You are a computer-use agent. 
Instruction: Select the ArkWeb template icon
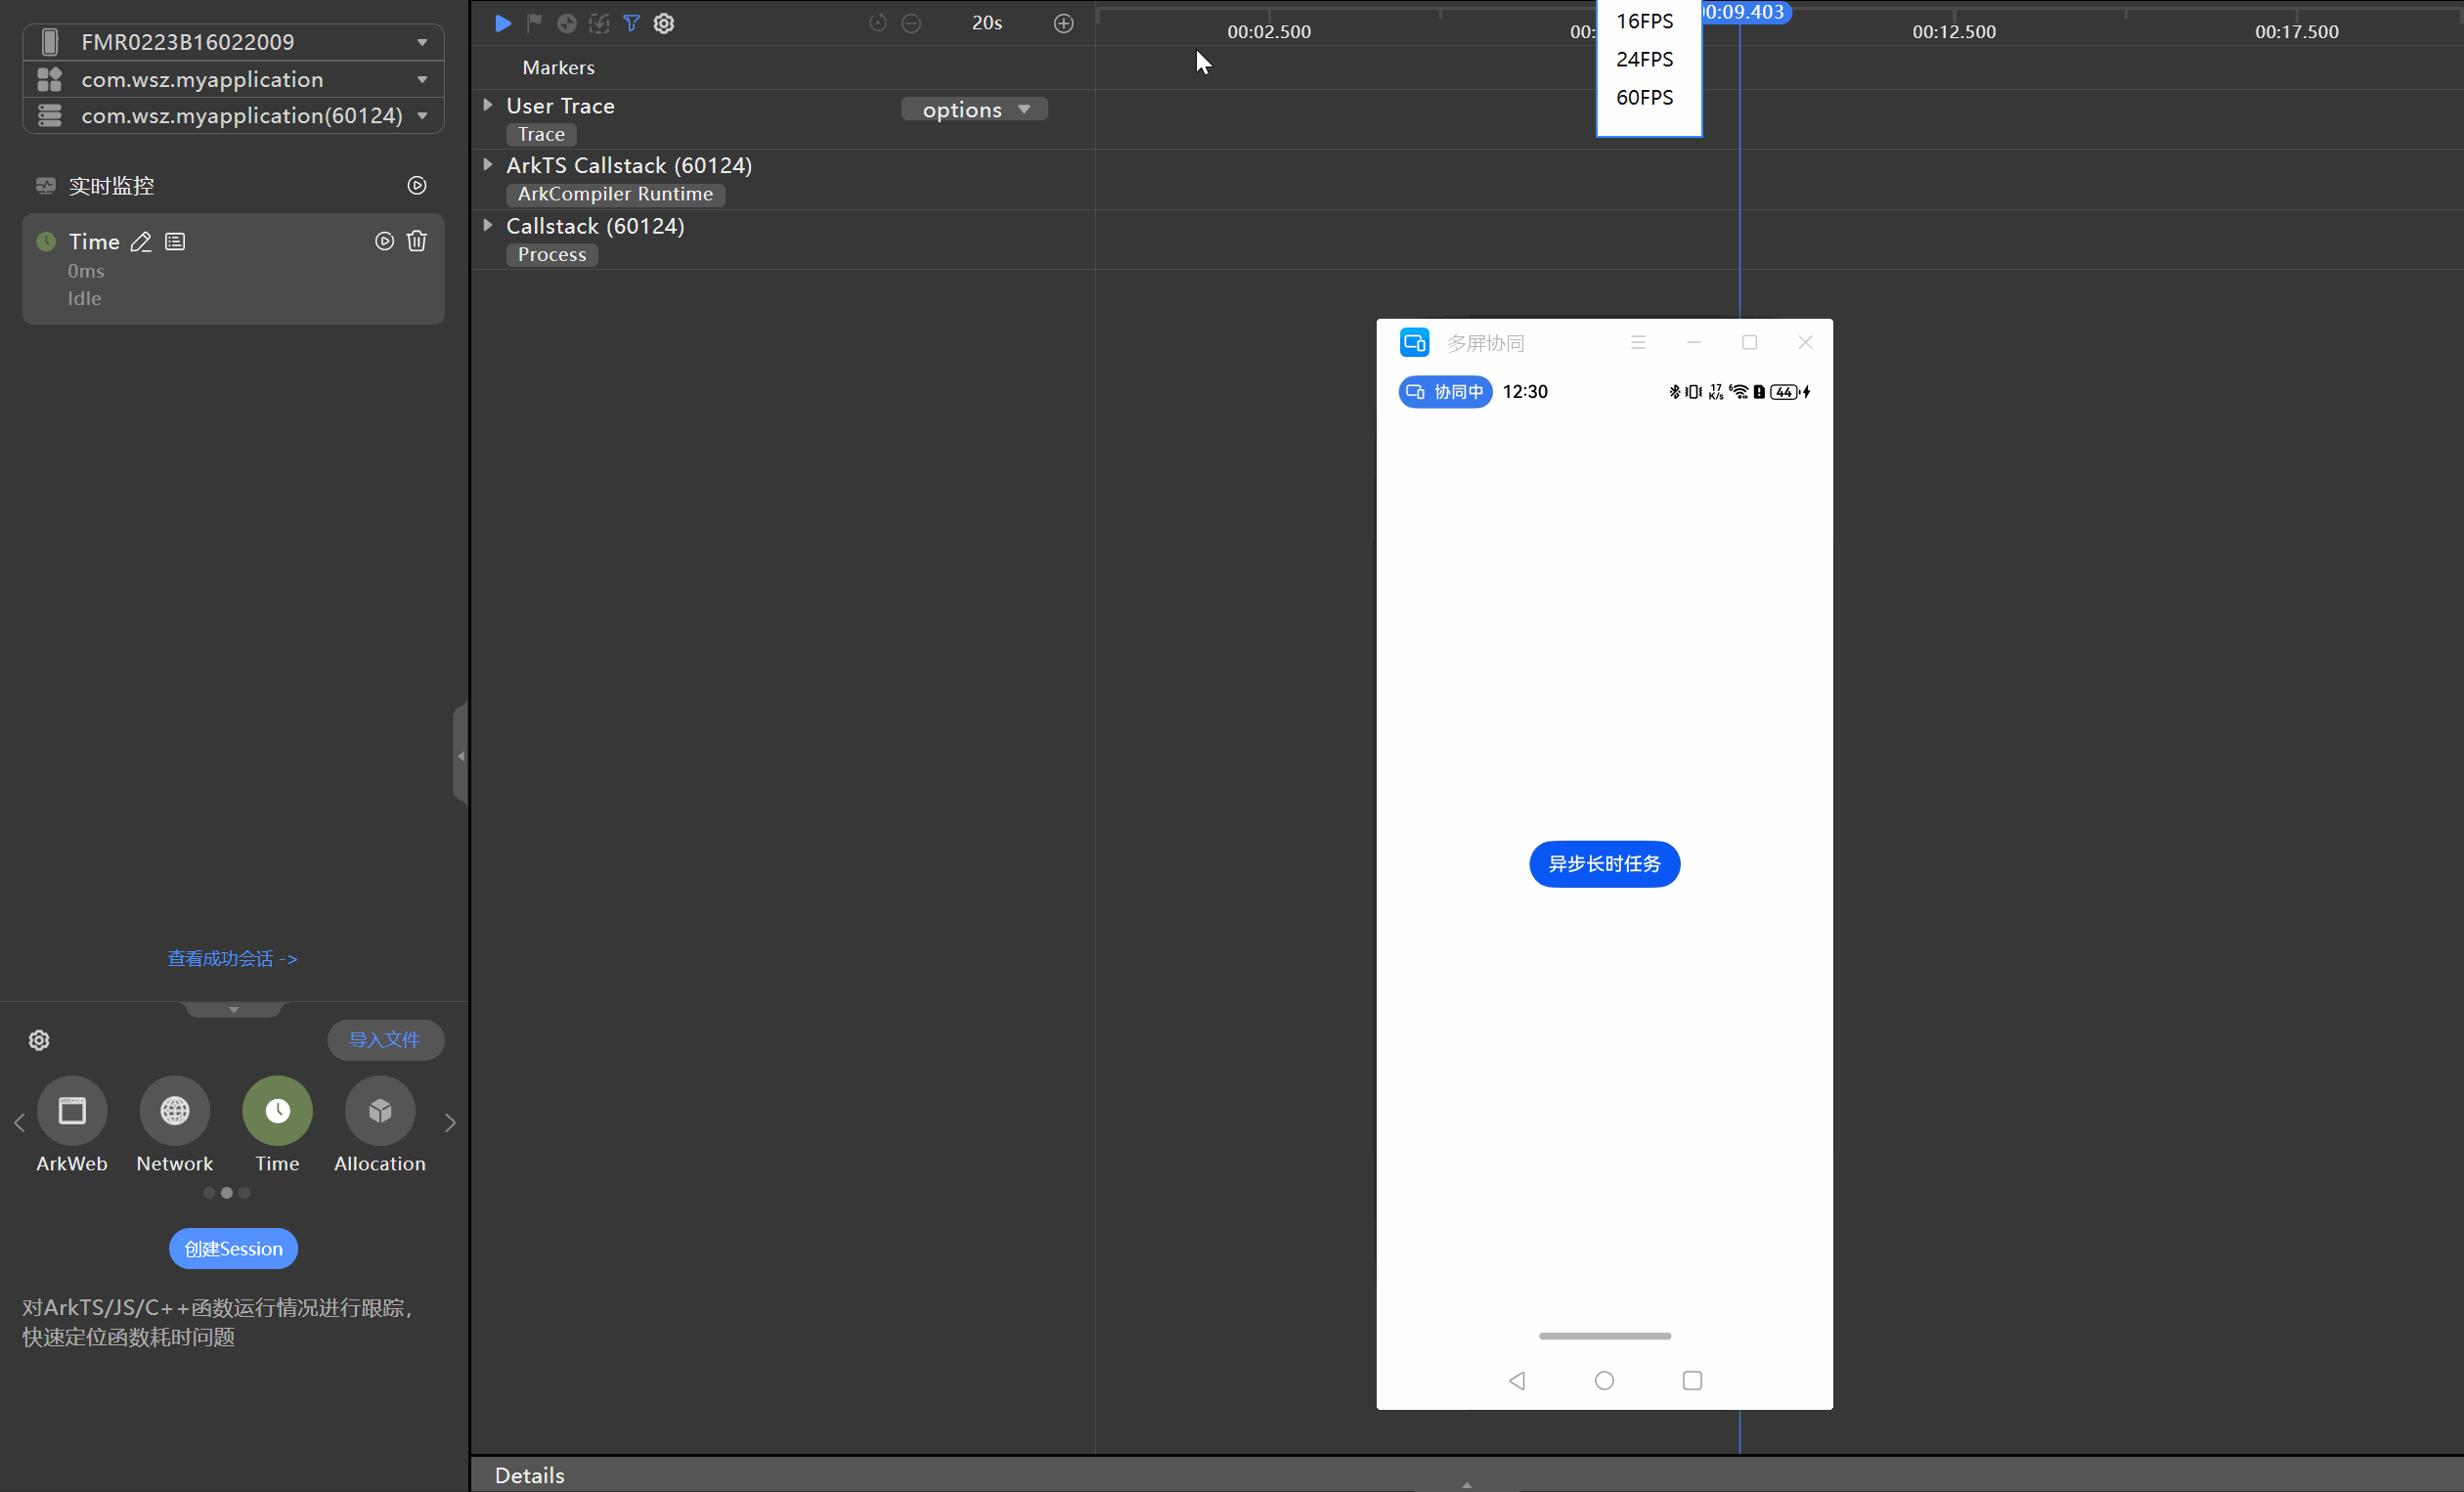[x=72, y=1110]
